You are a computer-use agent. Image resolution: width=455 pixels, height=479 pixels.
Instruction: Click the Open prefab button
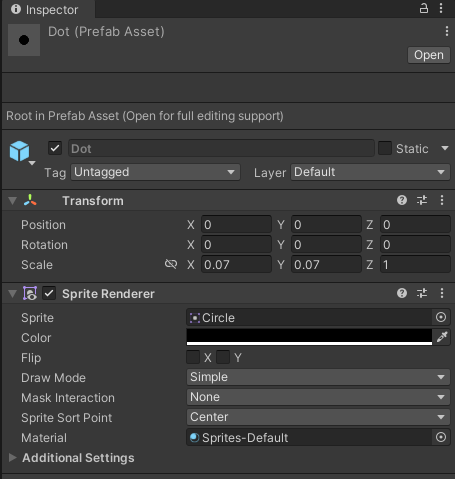tap(429, 55)
